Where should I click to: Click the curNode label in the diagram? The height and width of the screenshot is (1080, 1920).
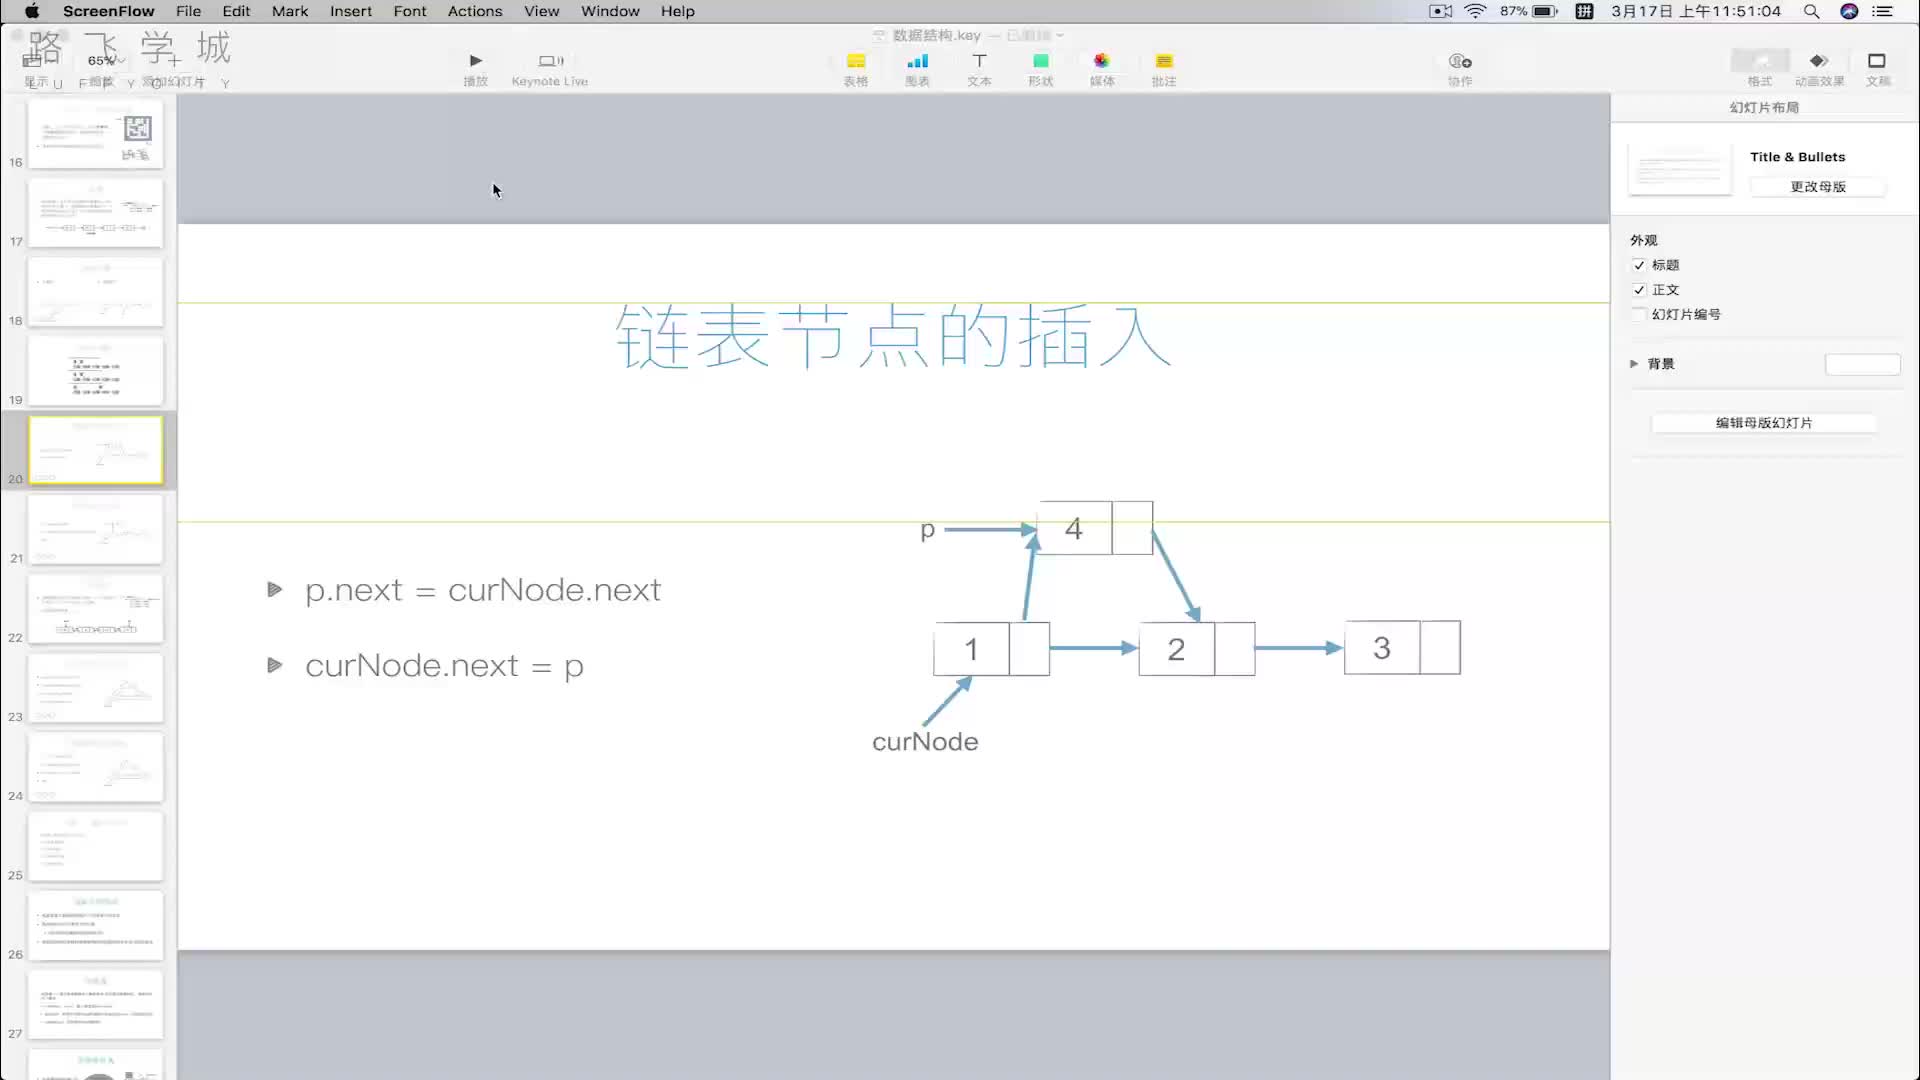[925, 742]
